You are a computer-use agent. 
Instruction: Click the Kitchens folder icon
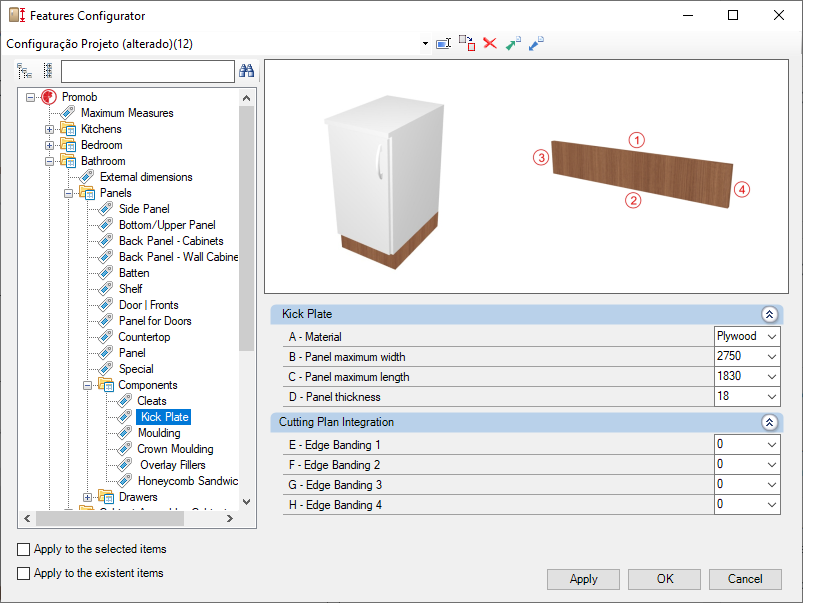(68, 129)
